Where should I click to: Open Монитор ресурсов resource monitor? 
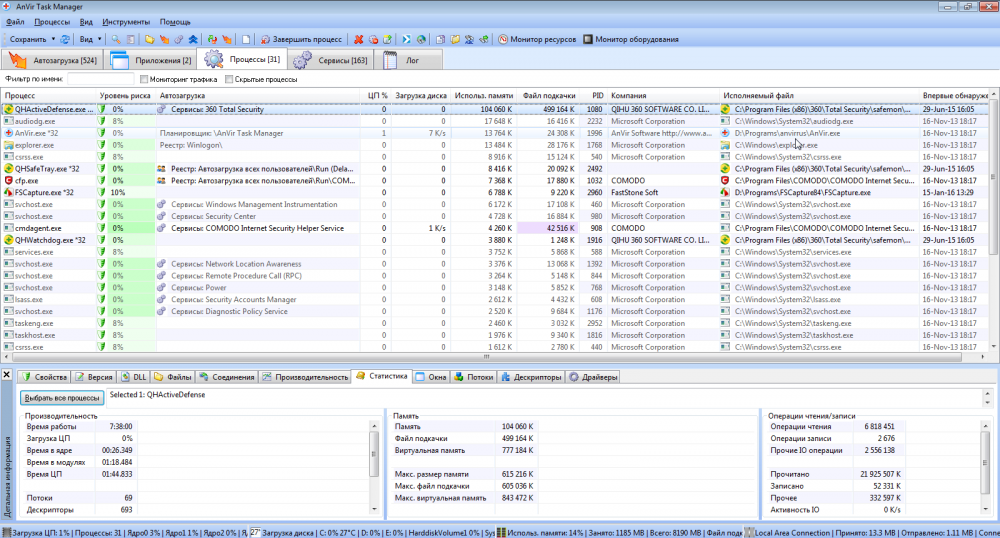click(537, 40)
